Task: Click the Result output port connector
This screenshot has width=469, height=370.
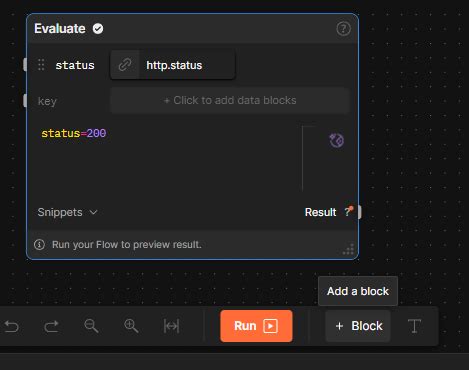Action: point(359,212)
